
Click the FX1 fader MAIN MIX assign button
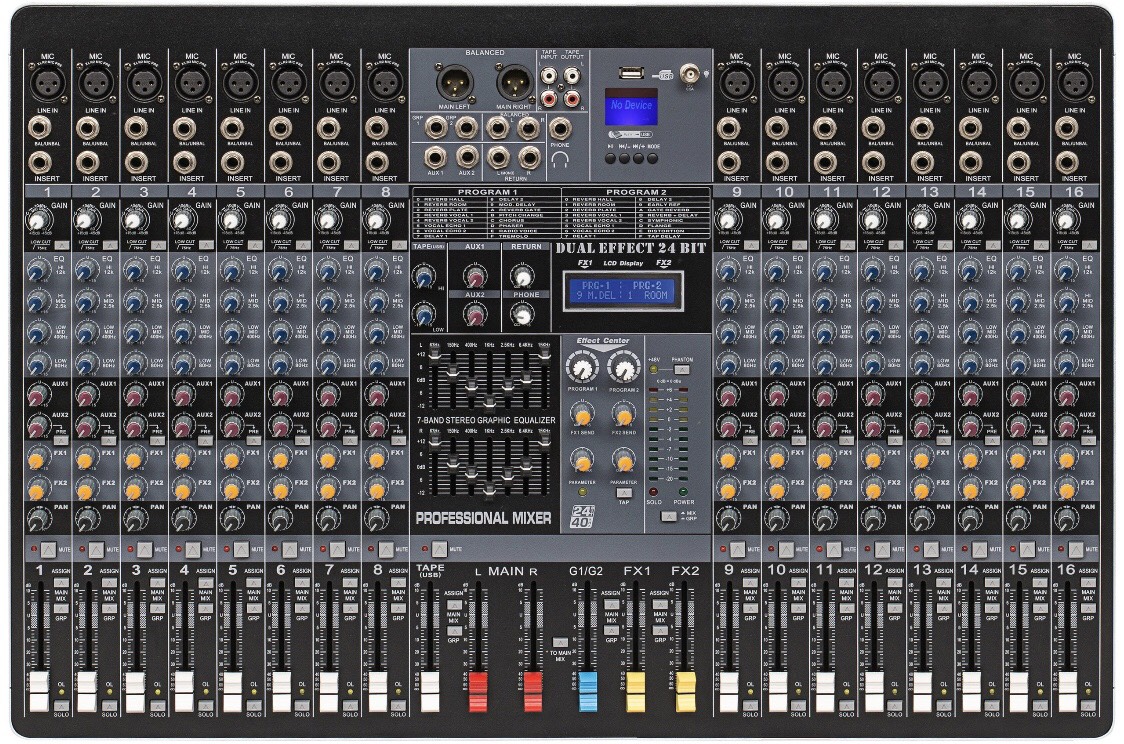coord(660,605)
